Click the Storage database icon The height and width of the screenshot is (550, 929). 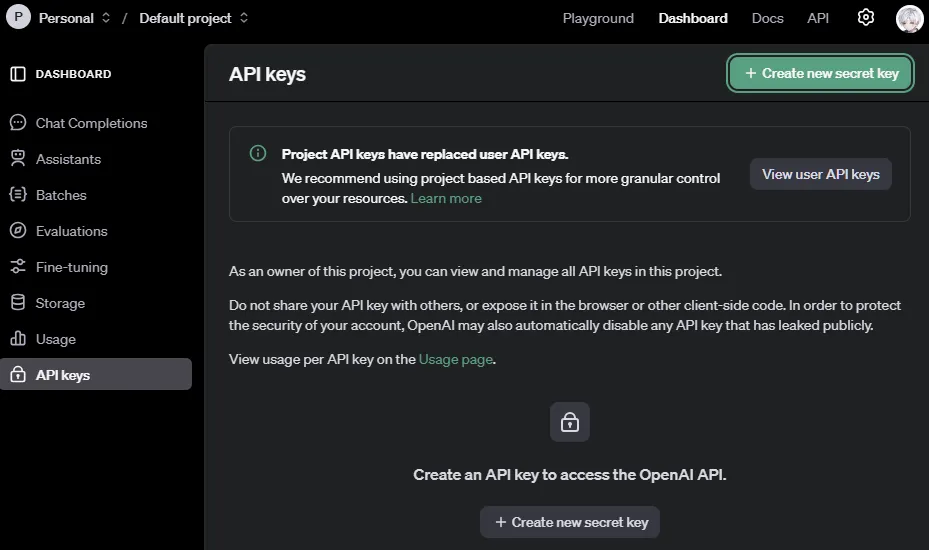tap(18, 303)
